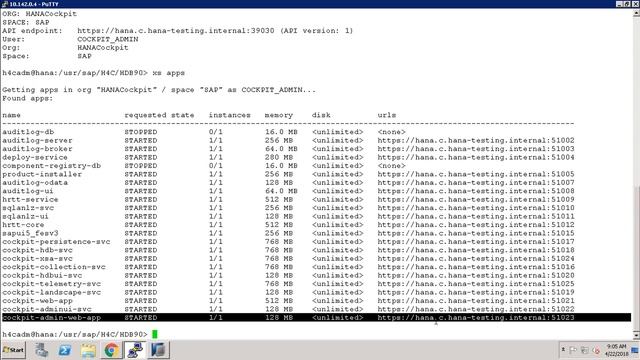Click the 280 MB memory value
Viewport: 640px width, 360px height.
pos(279,157)
